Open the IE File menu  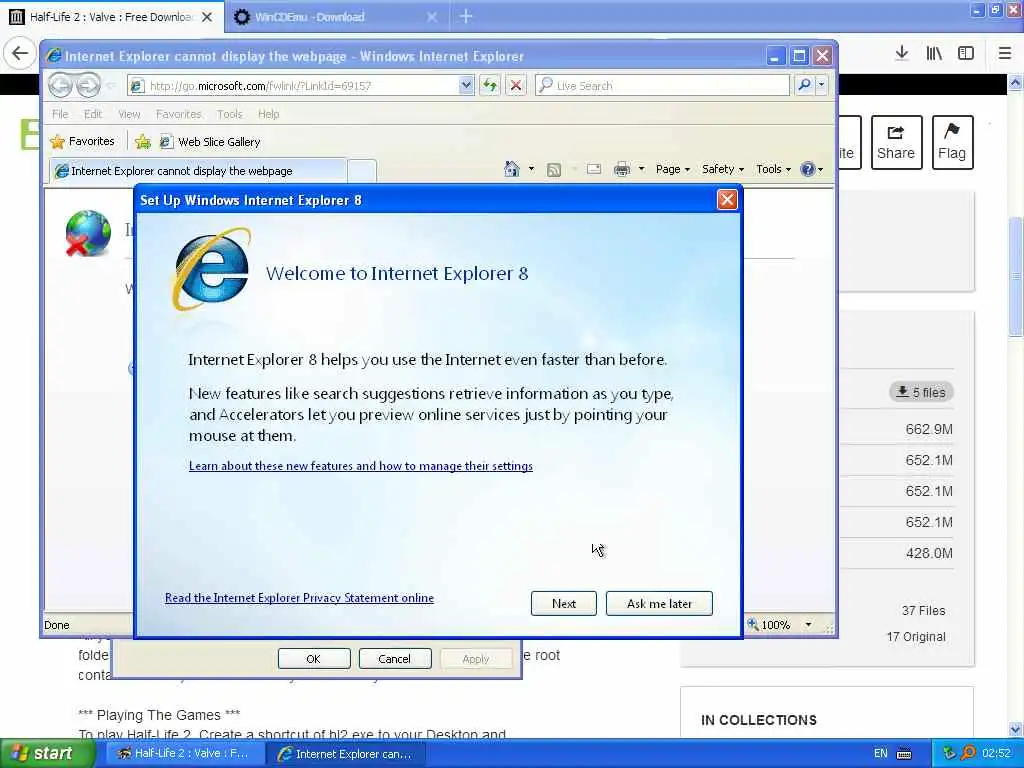click(60, 114)
